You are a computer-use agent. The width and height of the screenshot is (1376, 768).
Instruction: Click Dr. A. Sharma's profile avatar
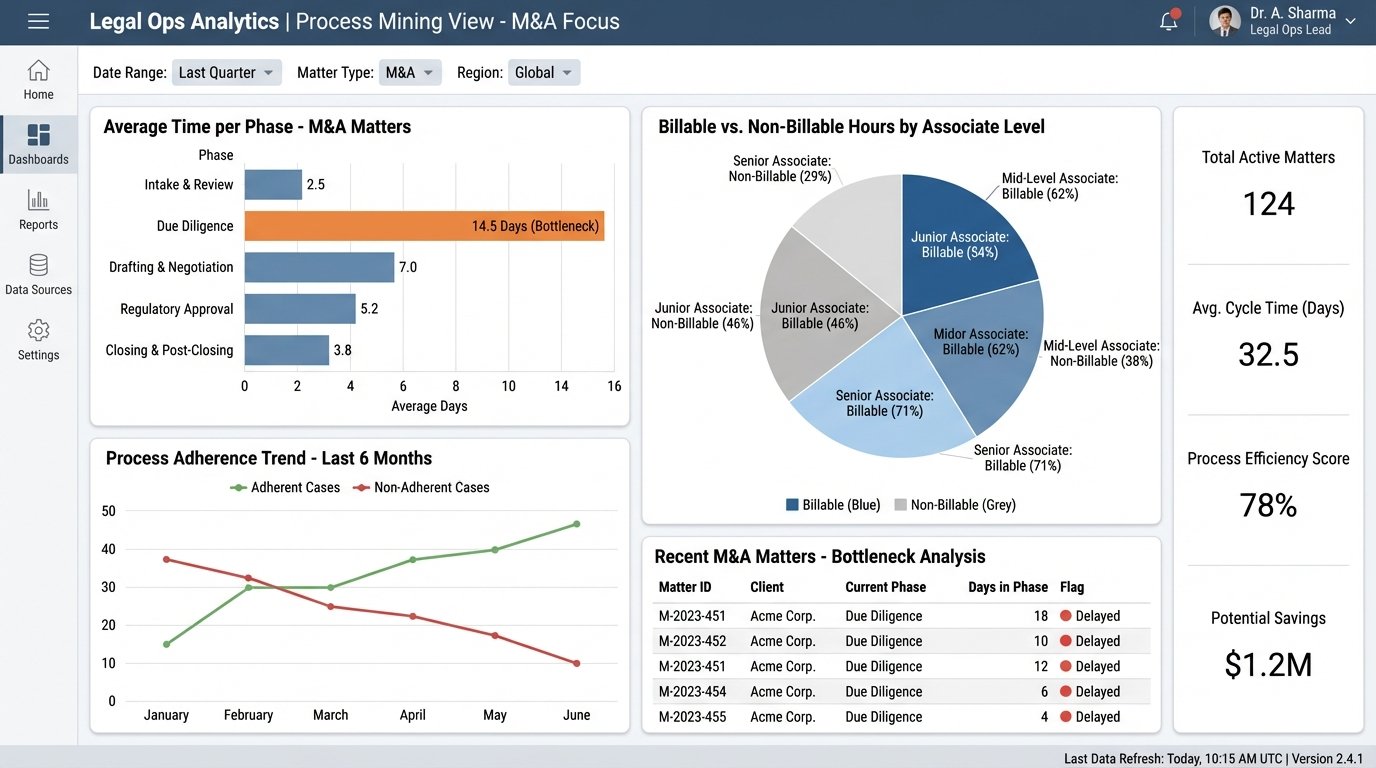(x=1224, y=20)
